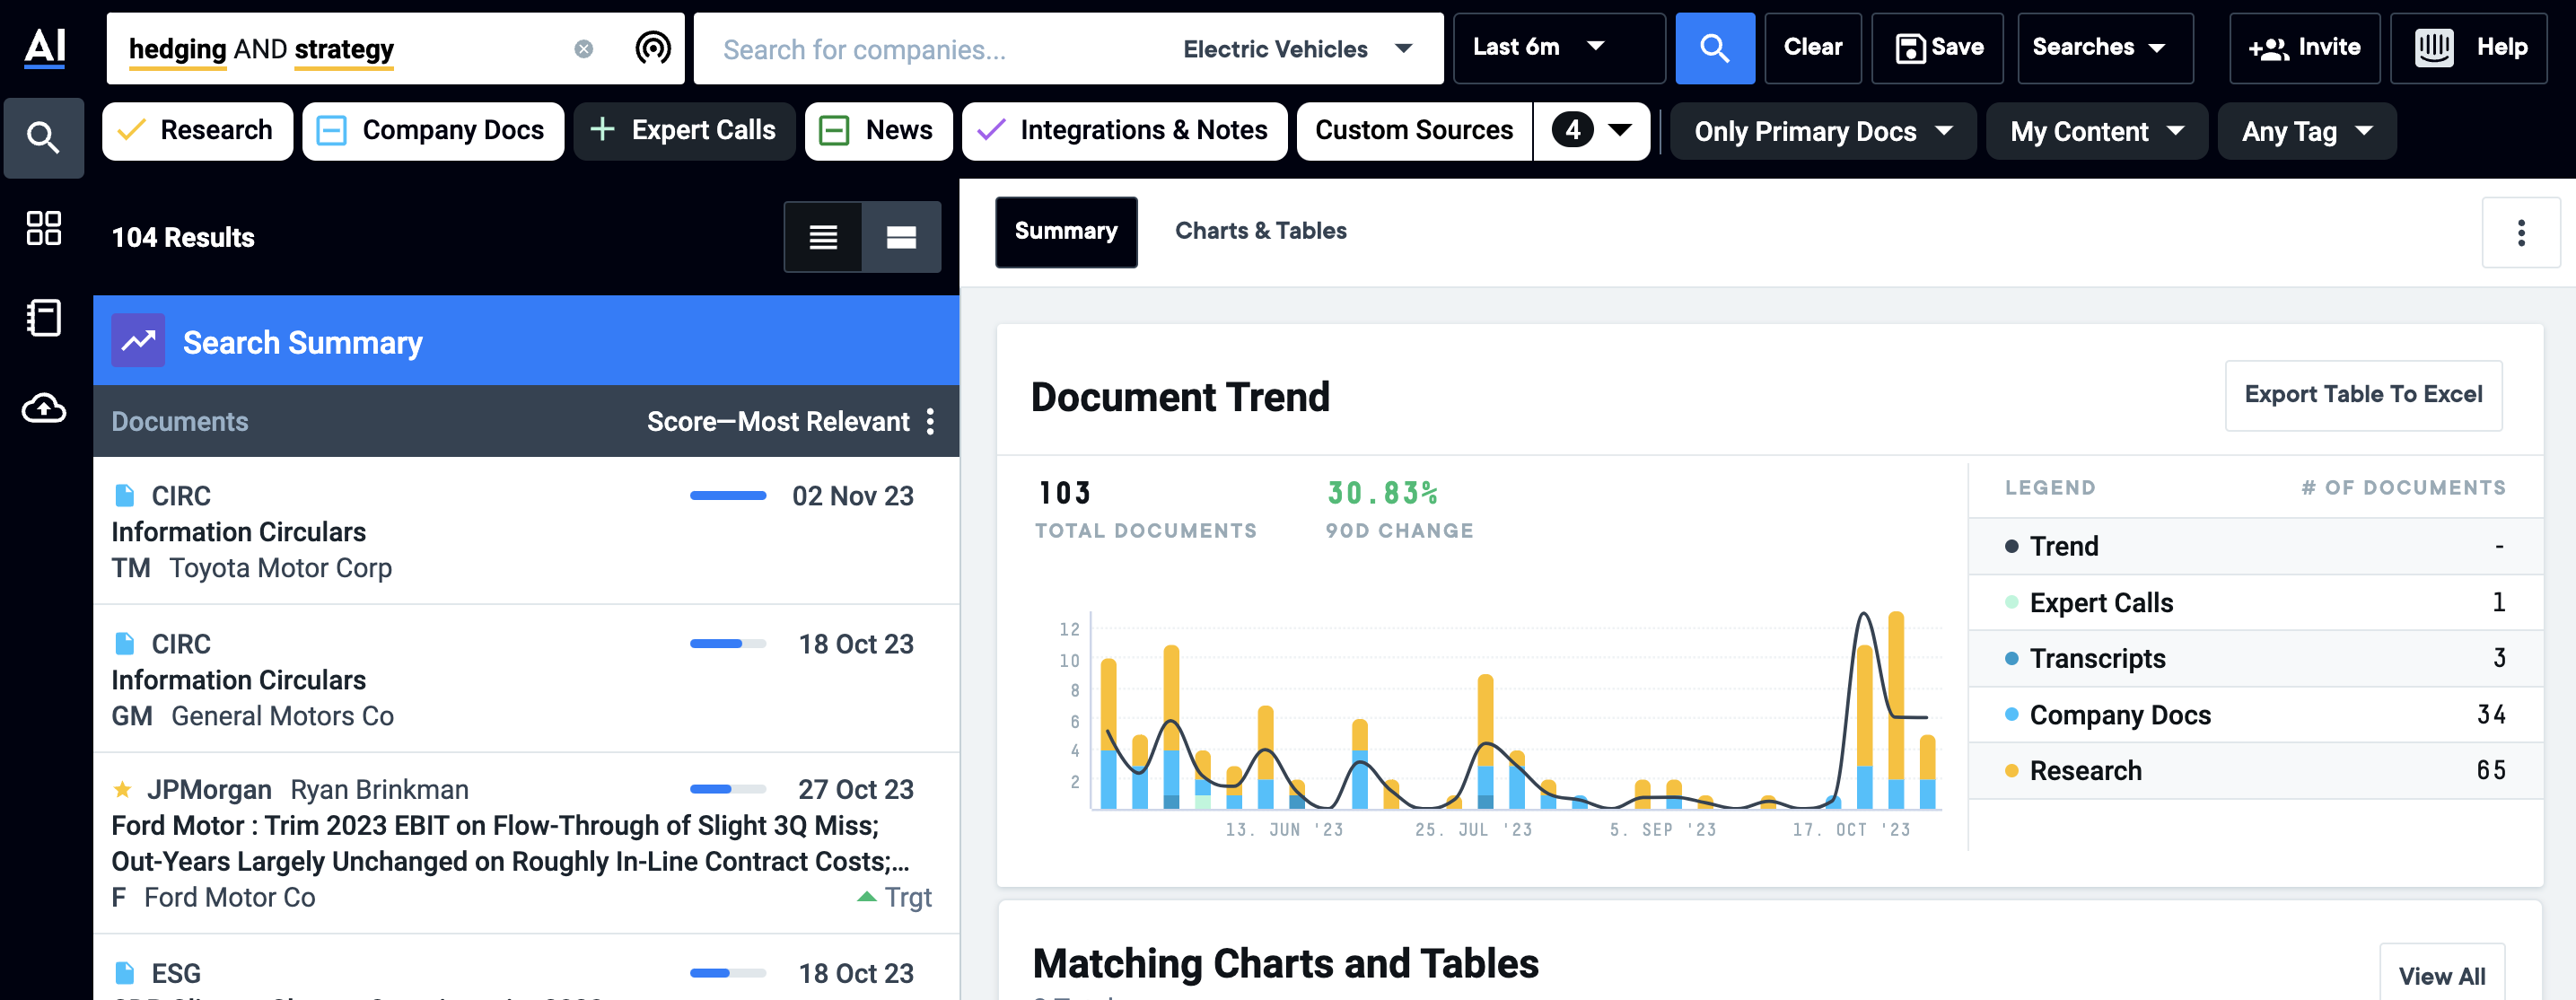Click the Save search button
The image size is (2576, 1000).
(x=1937, y=48)
